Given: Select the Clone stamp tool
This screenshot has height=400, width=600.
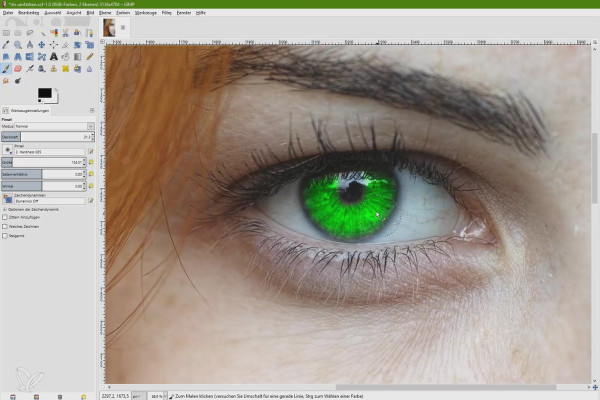Looking at the screenshot, I should click(x=54, y=69).
